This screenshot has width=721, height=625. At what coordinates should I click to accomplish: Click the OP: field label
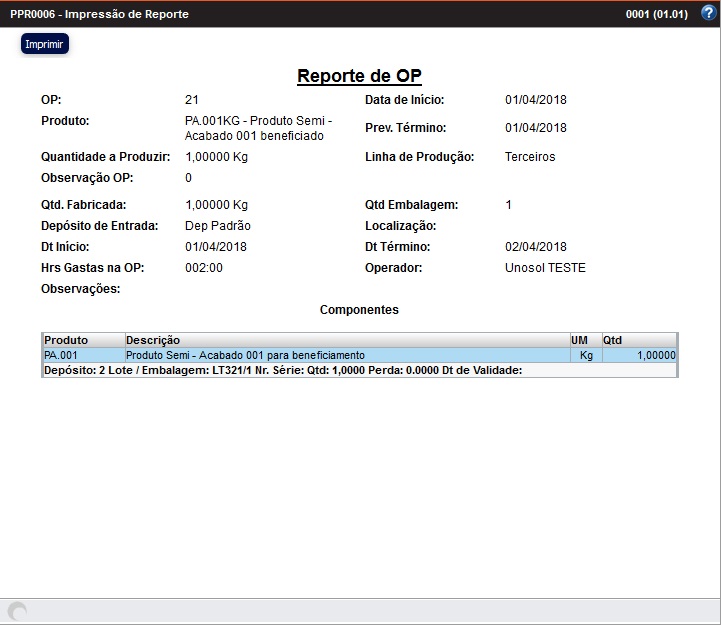pos(51,100)
